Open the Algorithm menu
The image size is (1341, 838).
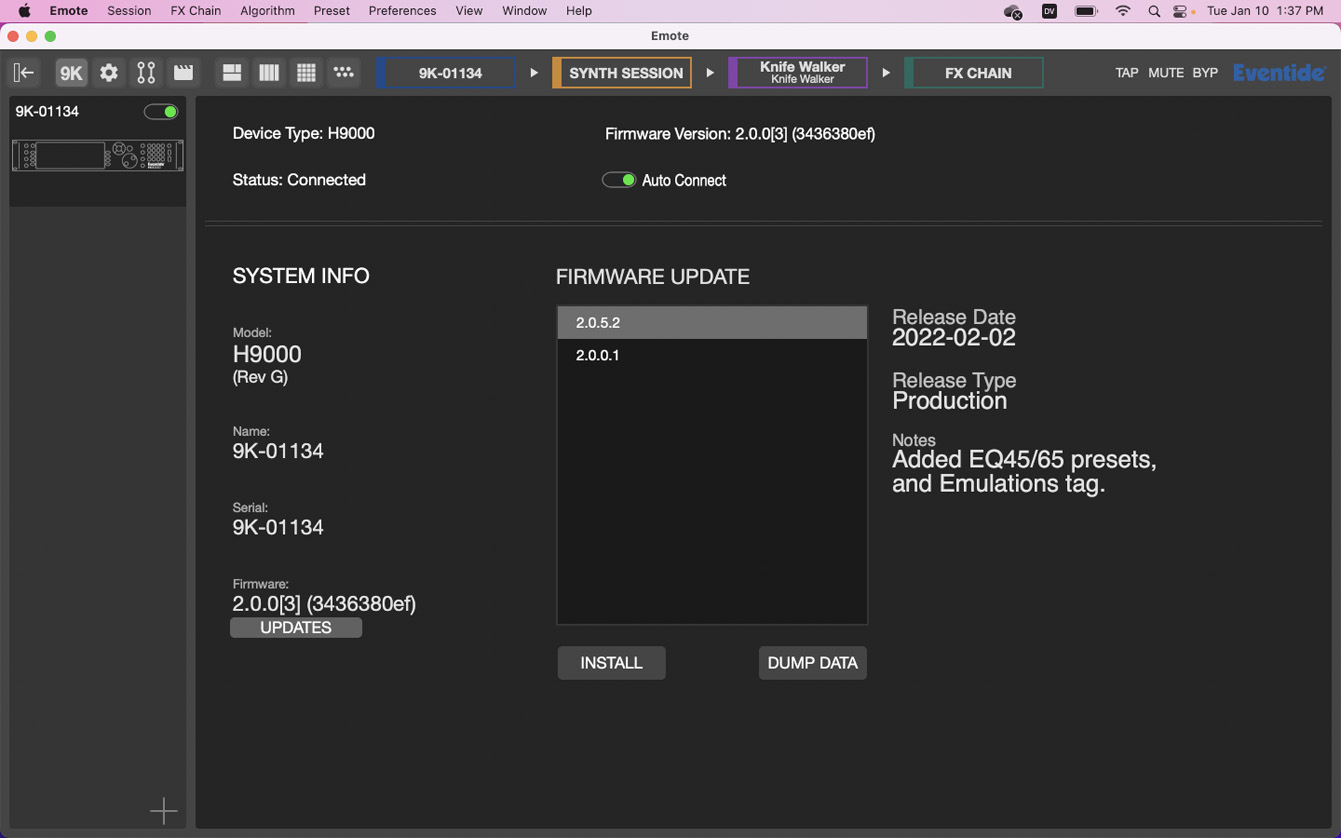[267, 11]
